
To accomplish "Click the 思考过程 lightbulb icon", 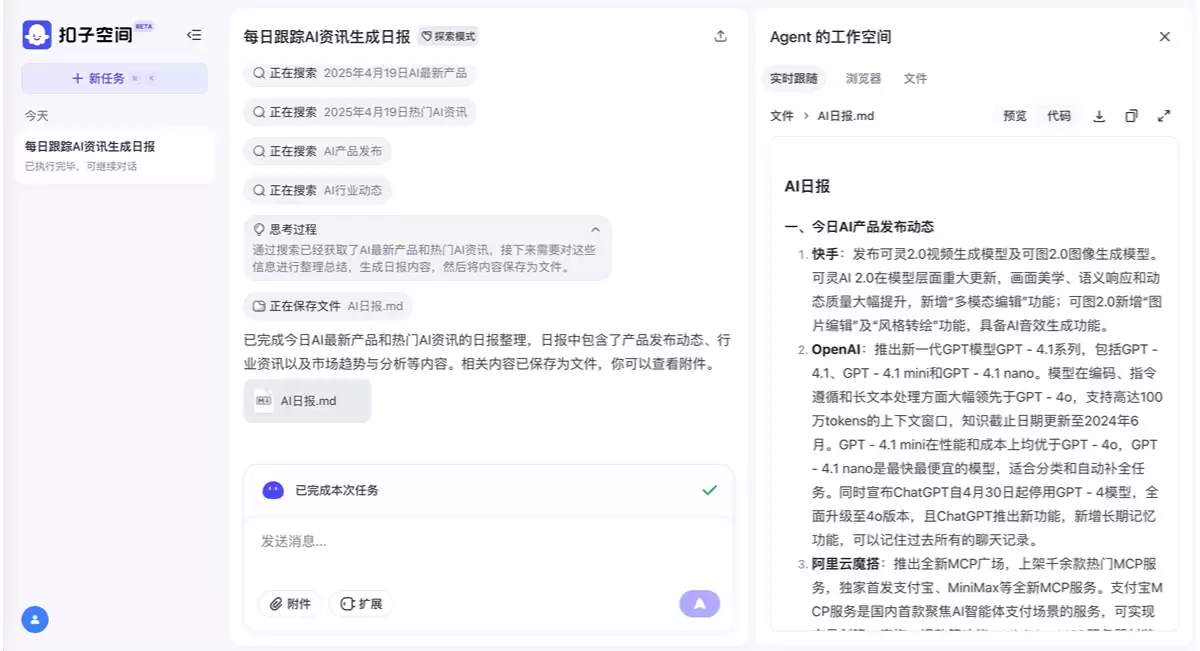I will 259,229.
